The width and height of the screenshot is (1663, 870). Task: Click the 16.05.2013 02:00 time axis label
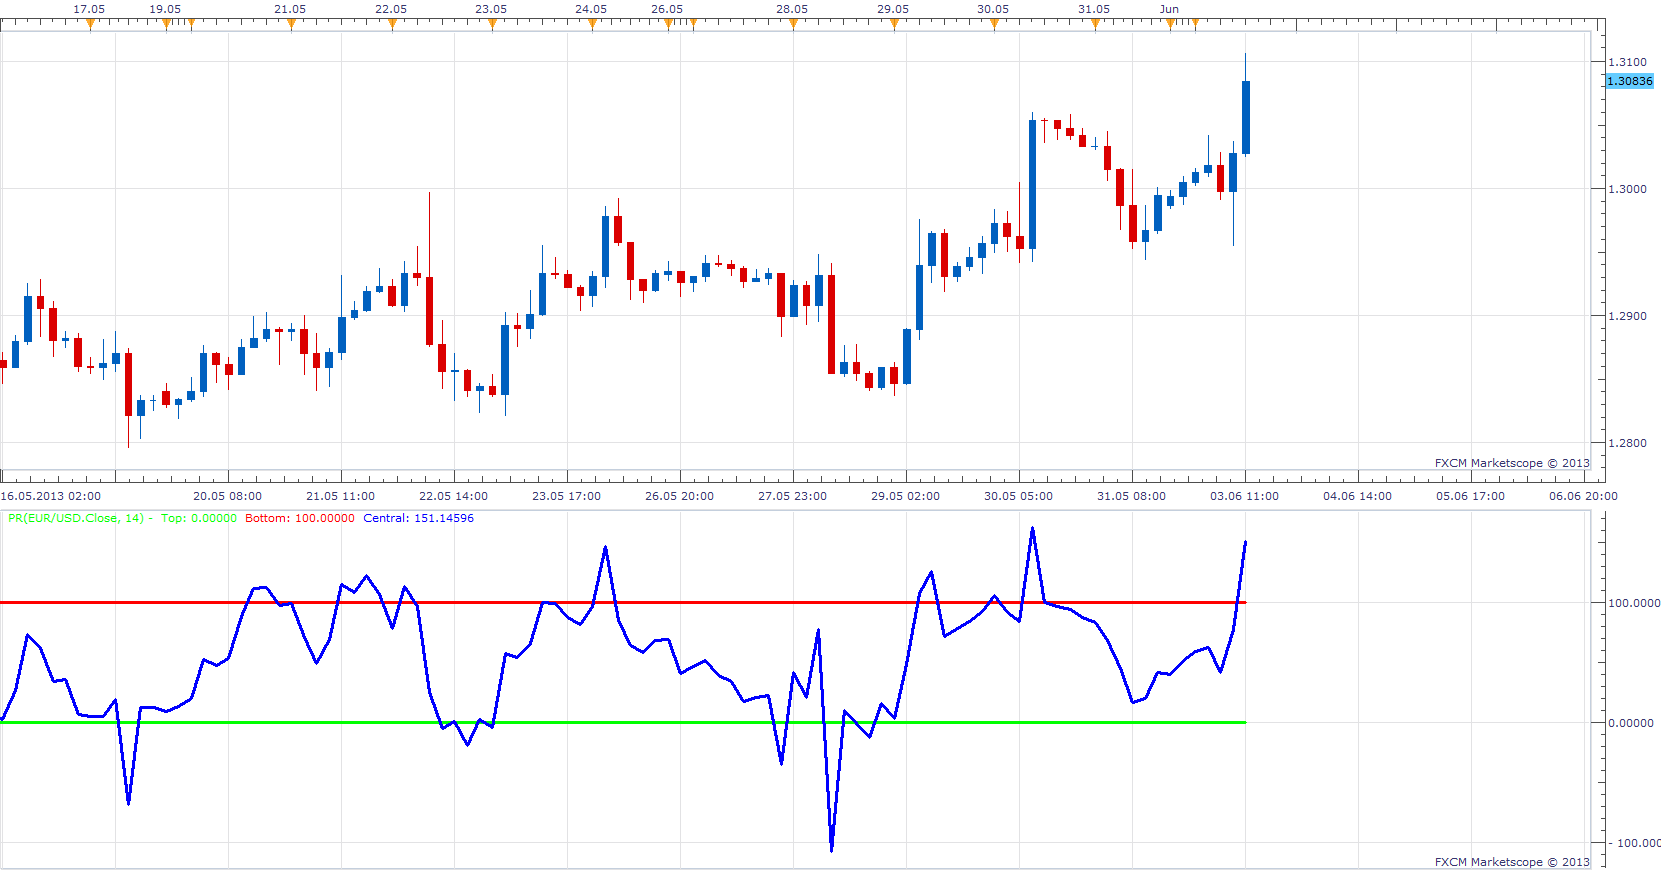click(51, 496)
